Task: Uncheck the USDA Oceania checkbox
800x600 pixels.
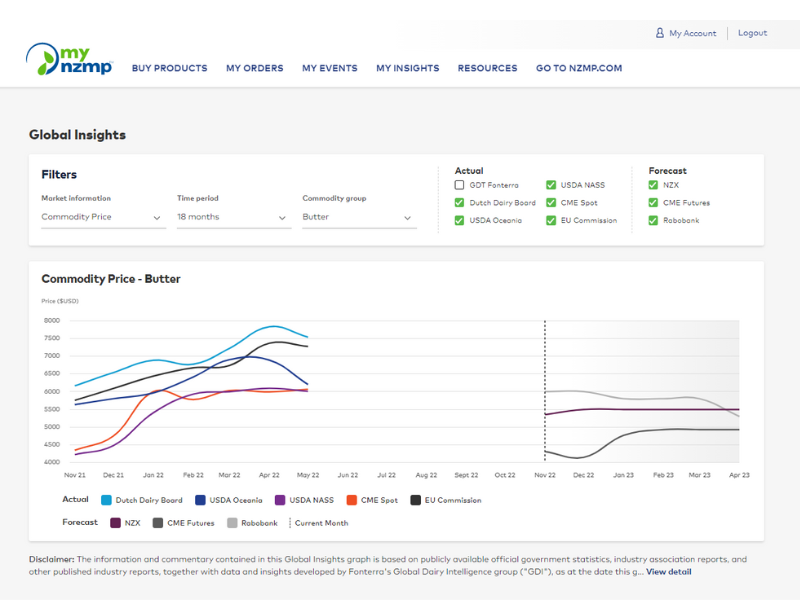Action: point(459,220)
